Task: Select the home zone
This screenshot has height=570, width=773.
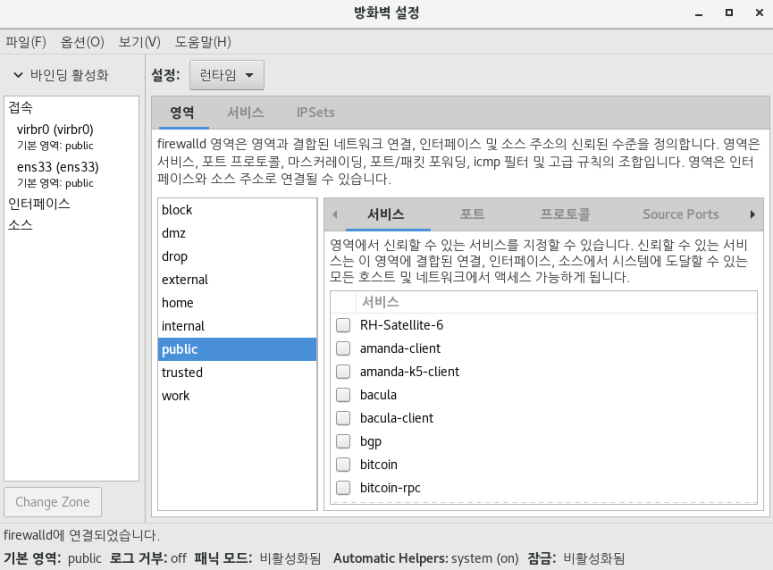Action: point(237,303)
